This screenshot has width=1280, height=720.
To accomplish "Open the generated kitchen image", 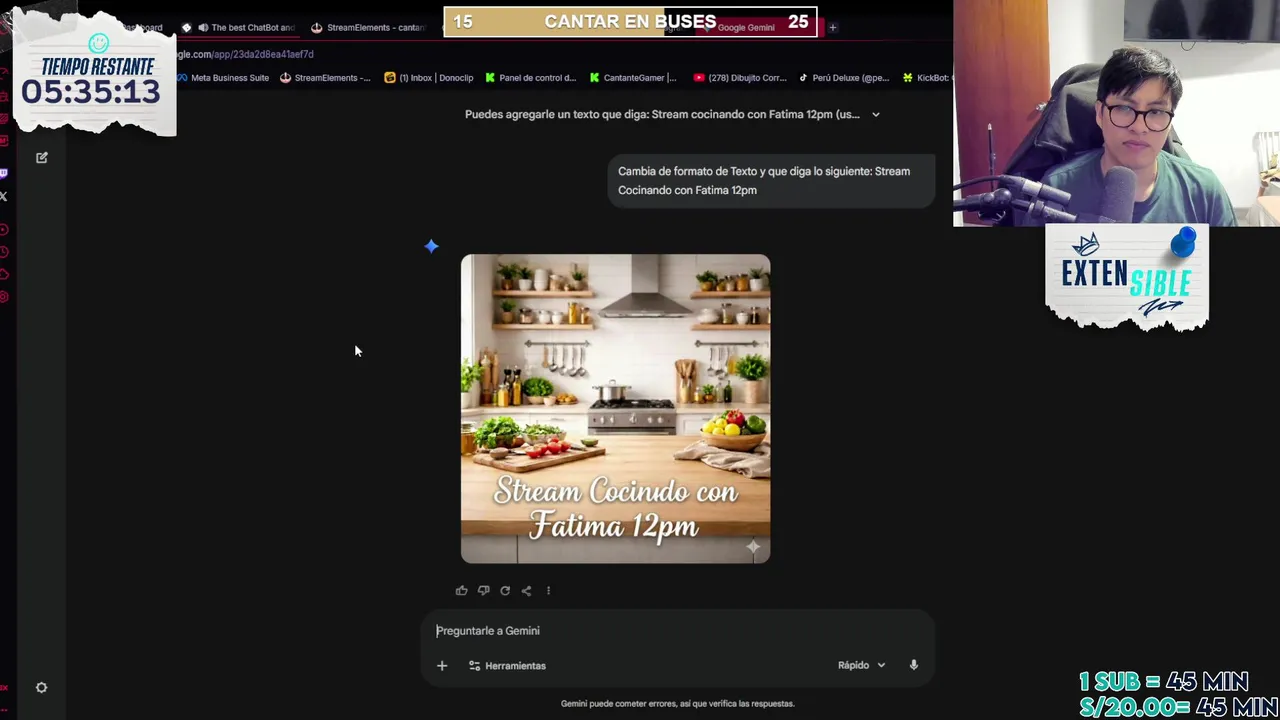I will tap(615, 409).
